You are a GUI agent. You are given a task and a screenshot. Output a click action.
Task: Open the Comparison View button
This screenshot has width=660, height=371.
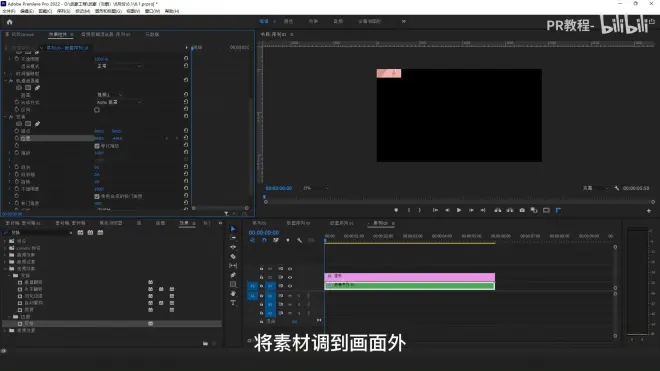(x=534, y=210)
